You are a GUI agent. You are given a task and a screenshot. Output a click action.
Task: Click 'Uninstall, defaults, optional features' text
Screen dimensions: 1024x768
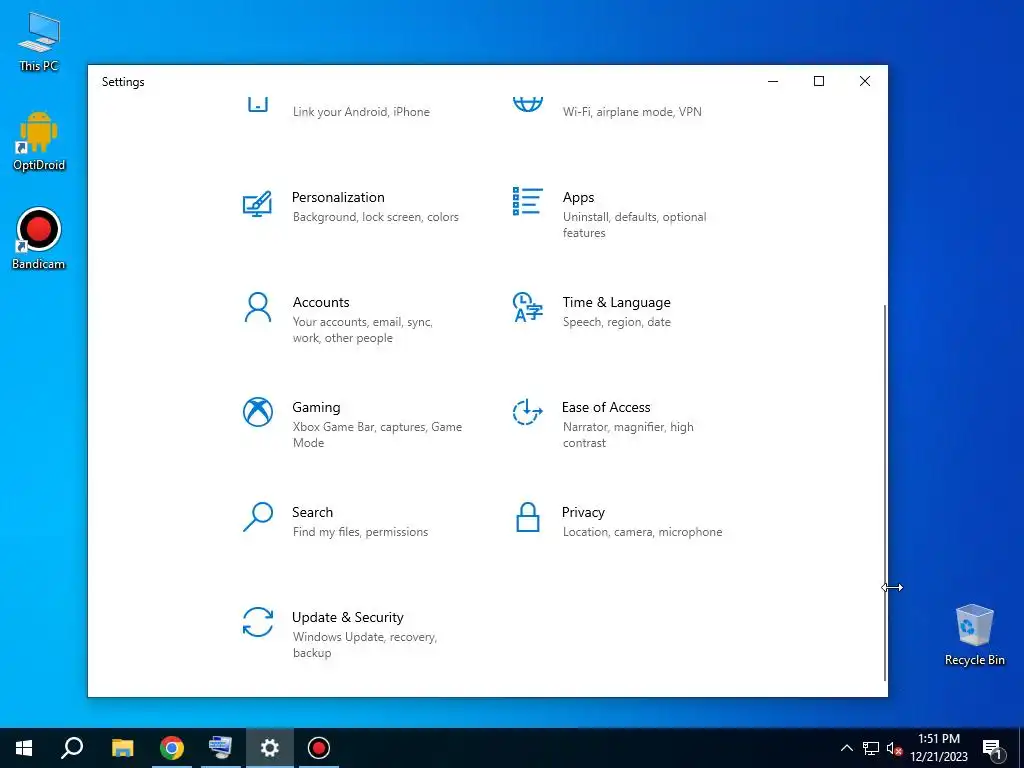point(634,225)
